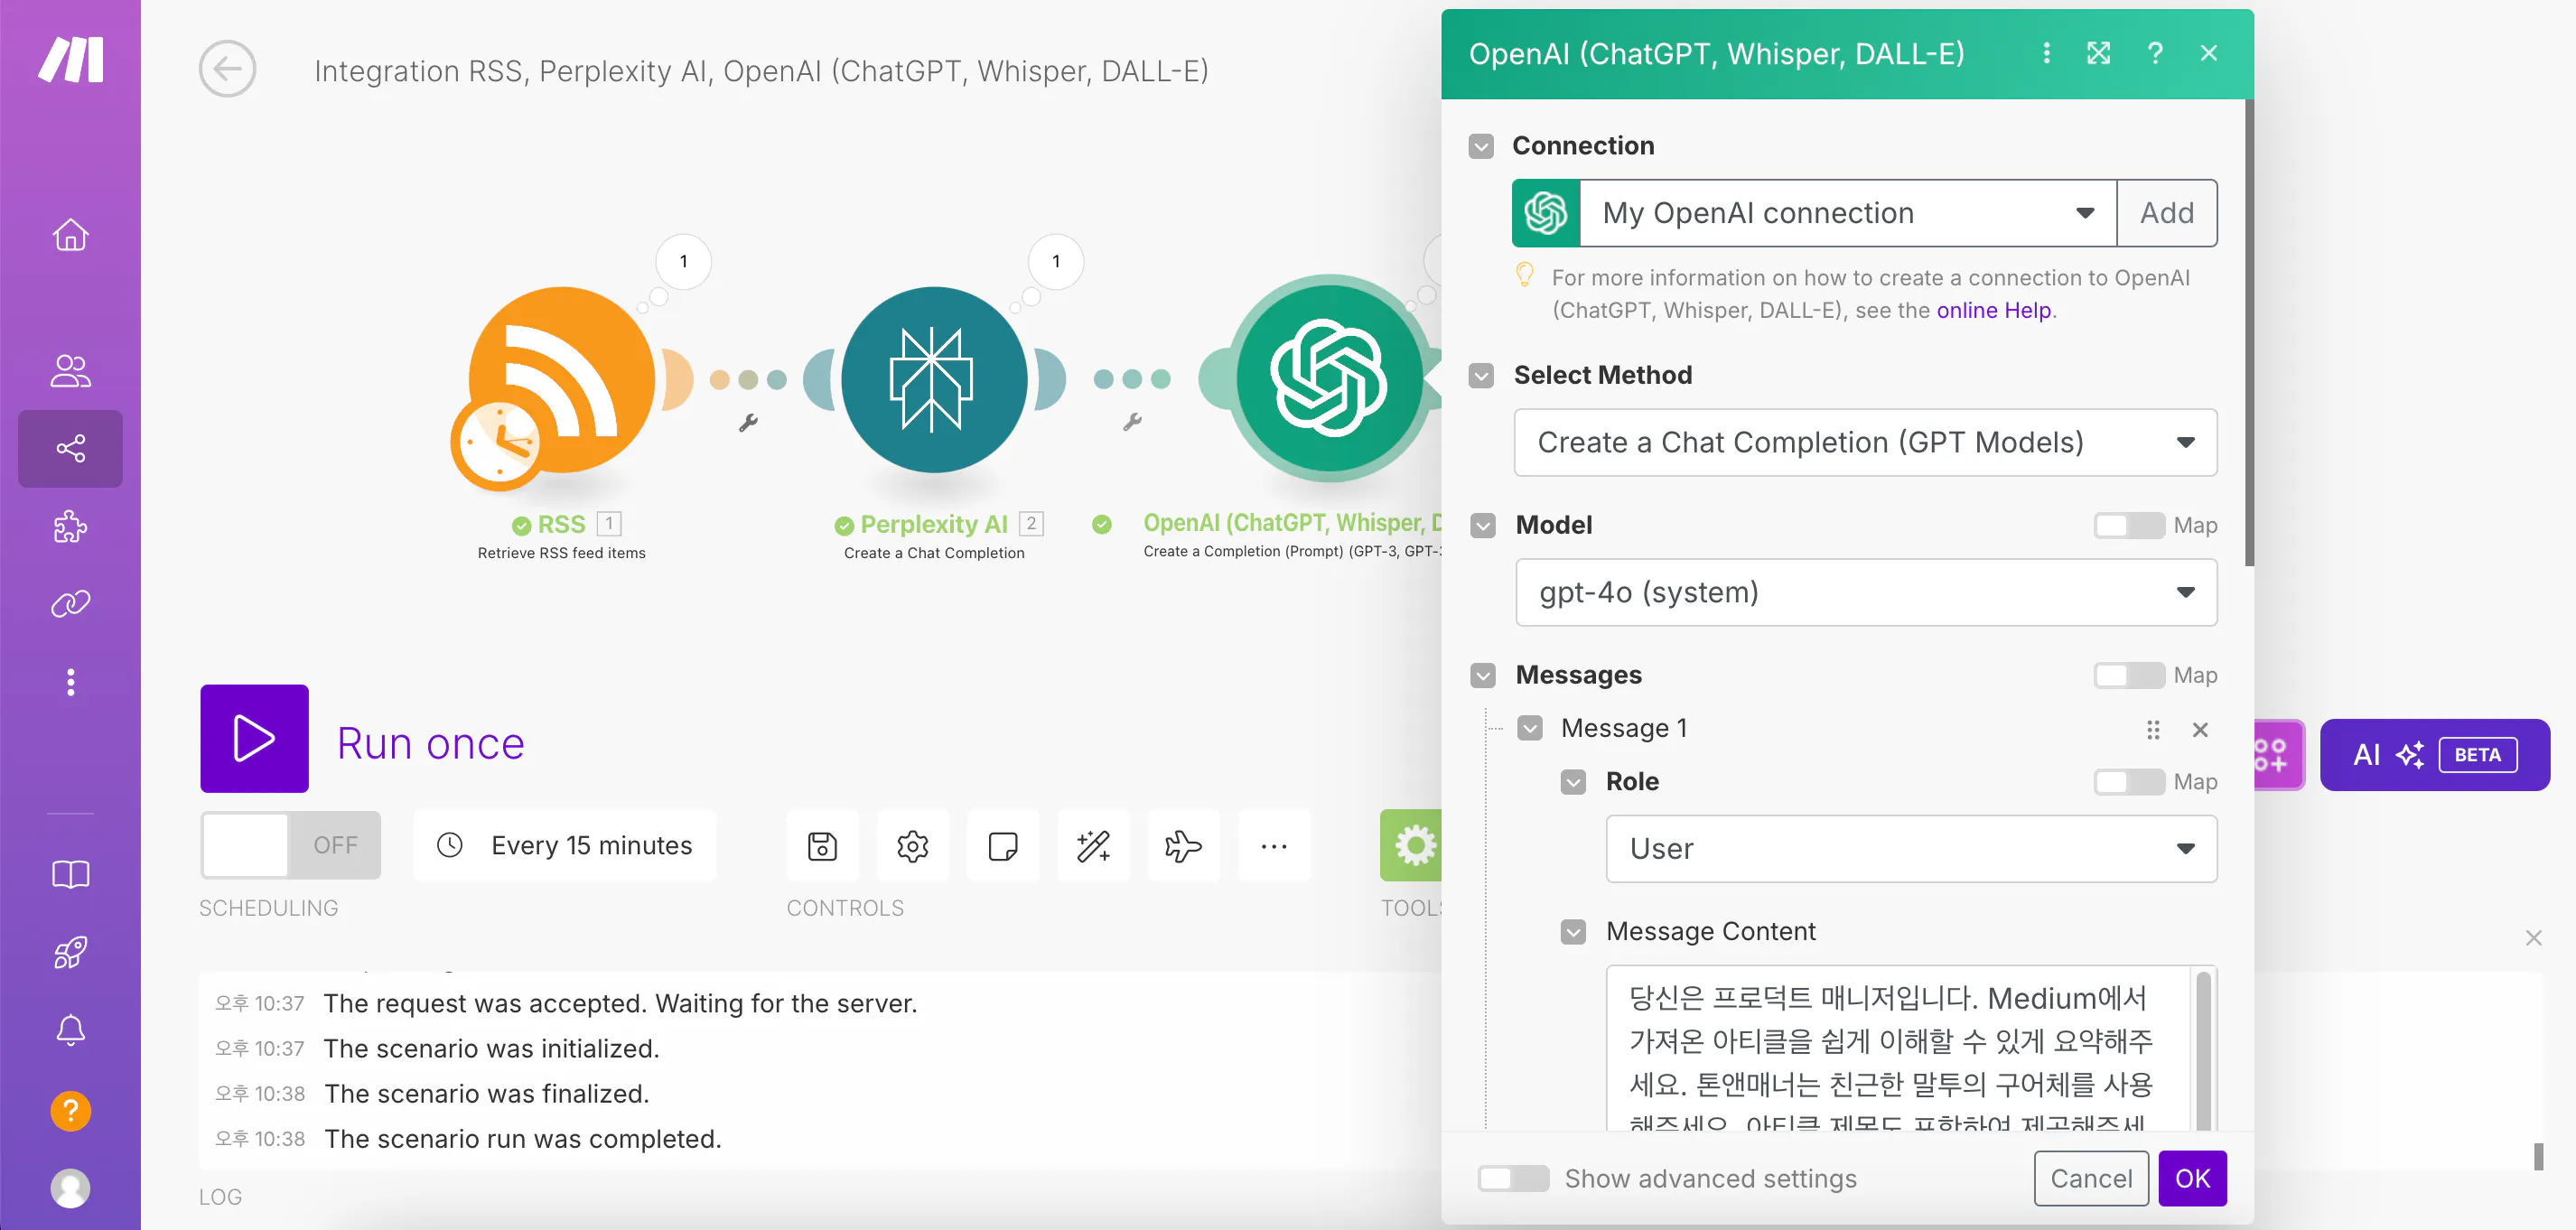Collapse the Messages section
This screenshot has width=2576, height=1230.
point(1483,675)
